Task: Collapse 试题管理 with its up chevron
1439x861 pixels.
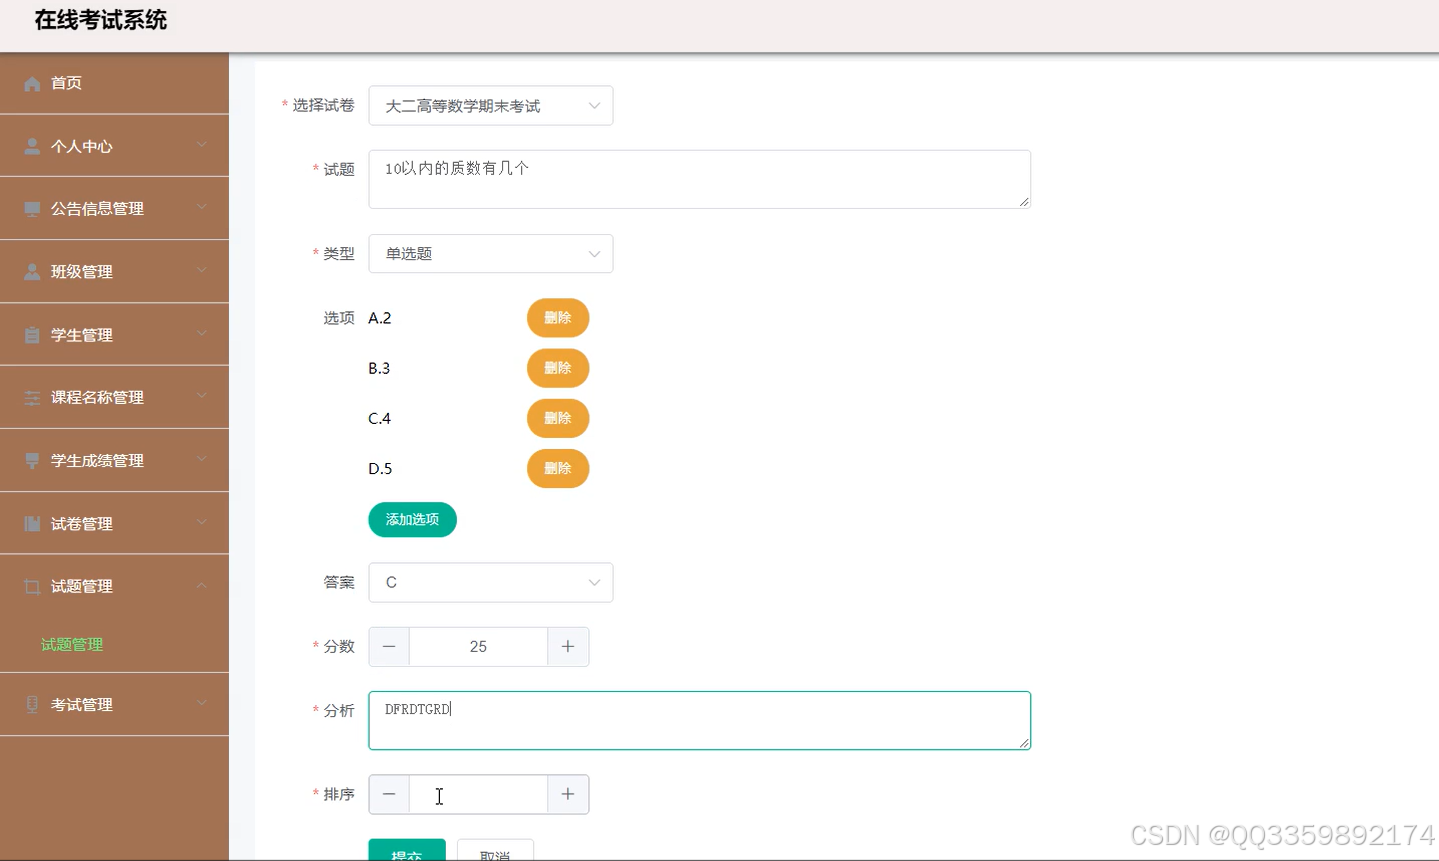Action: (x=202, y=586)
